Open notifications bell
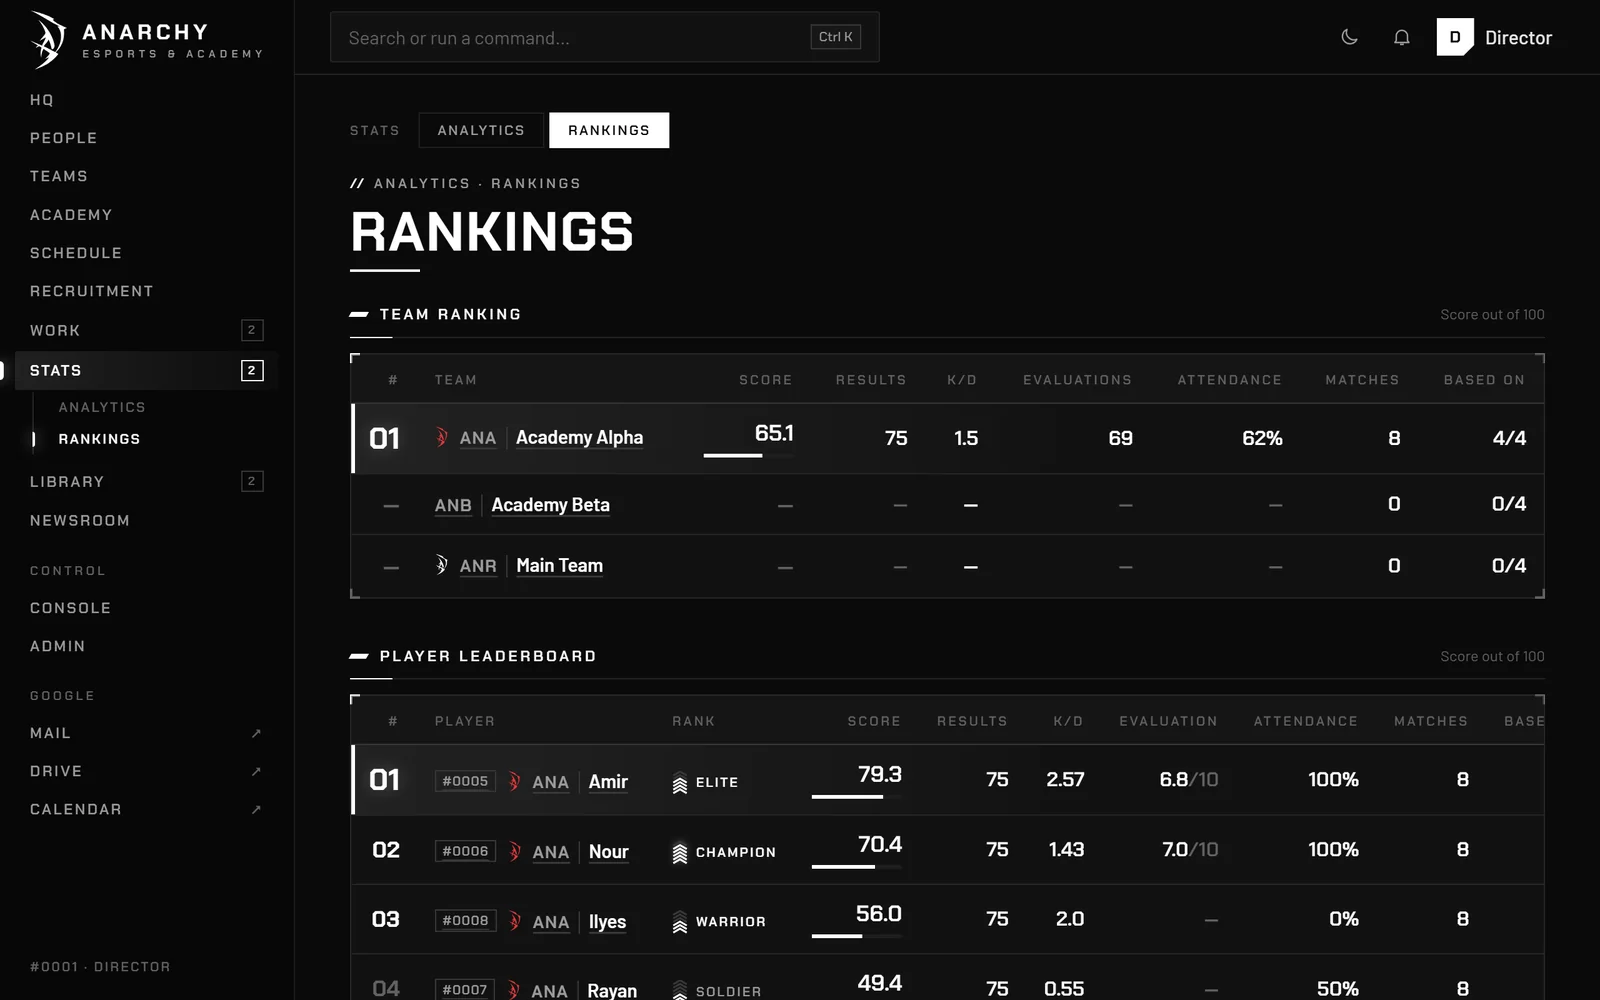Viewport: 1600px width, 1000px height. point(1402,37)
